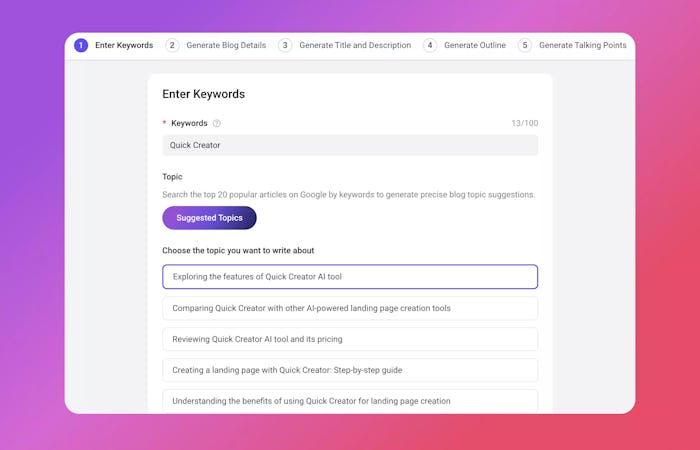The width and height of the screenshot is (700, 450).
Task: Choose topic Comparing Quick Creator with other tools
Action: pyautogui.click(x=350, y=308)
